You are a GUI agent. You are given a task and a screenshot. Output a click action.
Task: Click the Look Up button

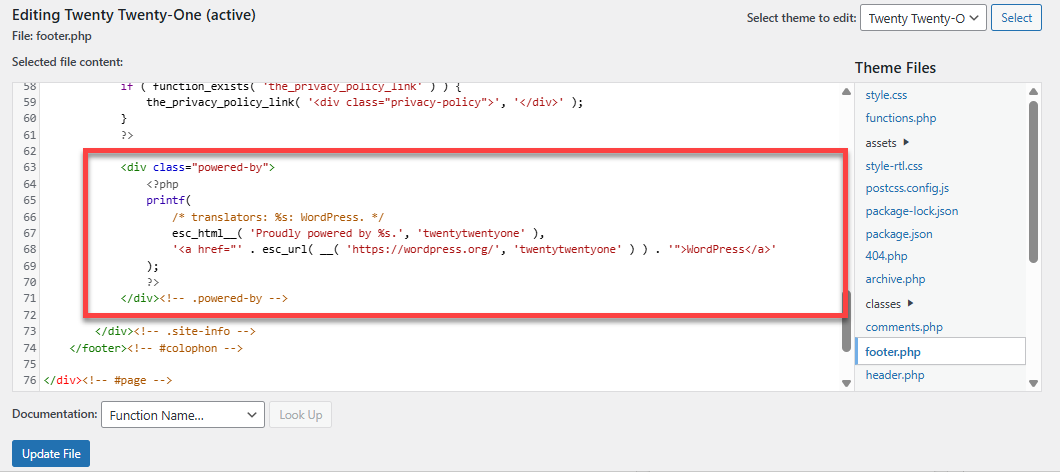pyautogui.click(x=300, y=415)
